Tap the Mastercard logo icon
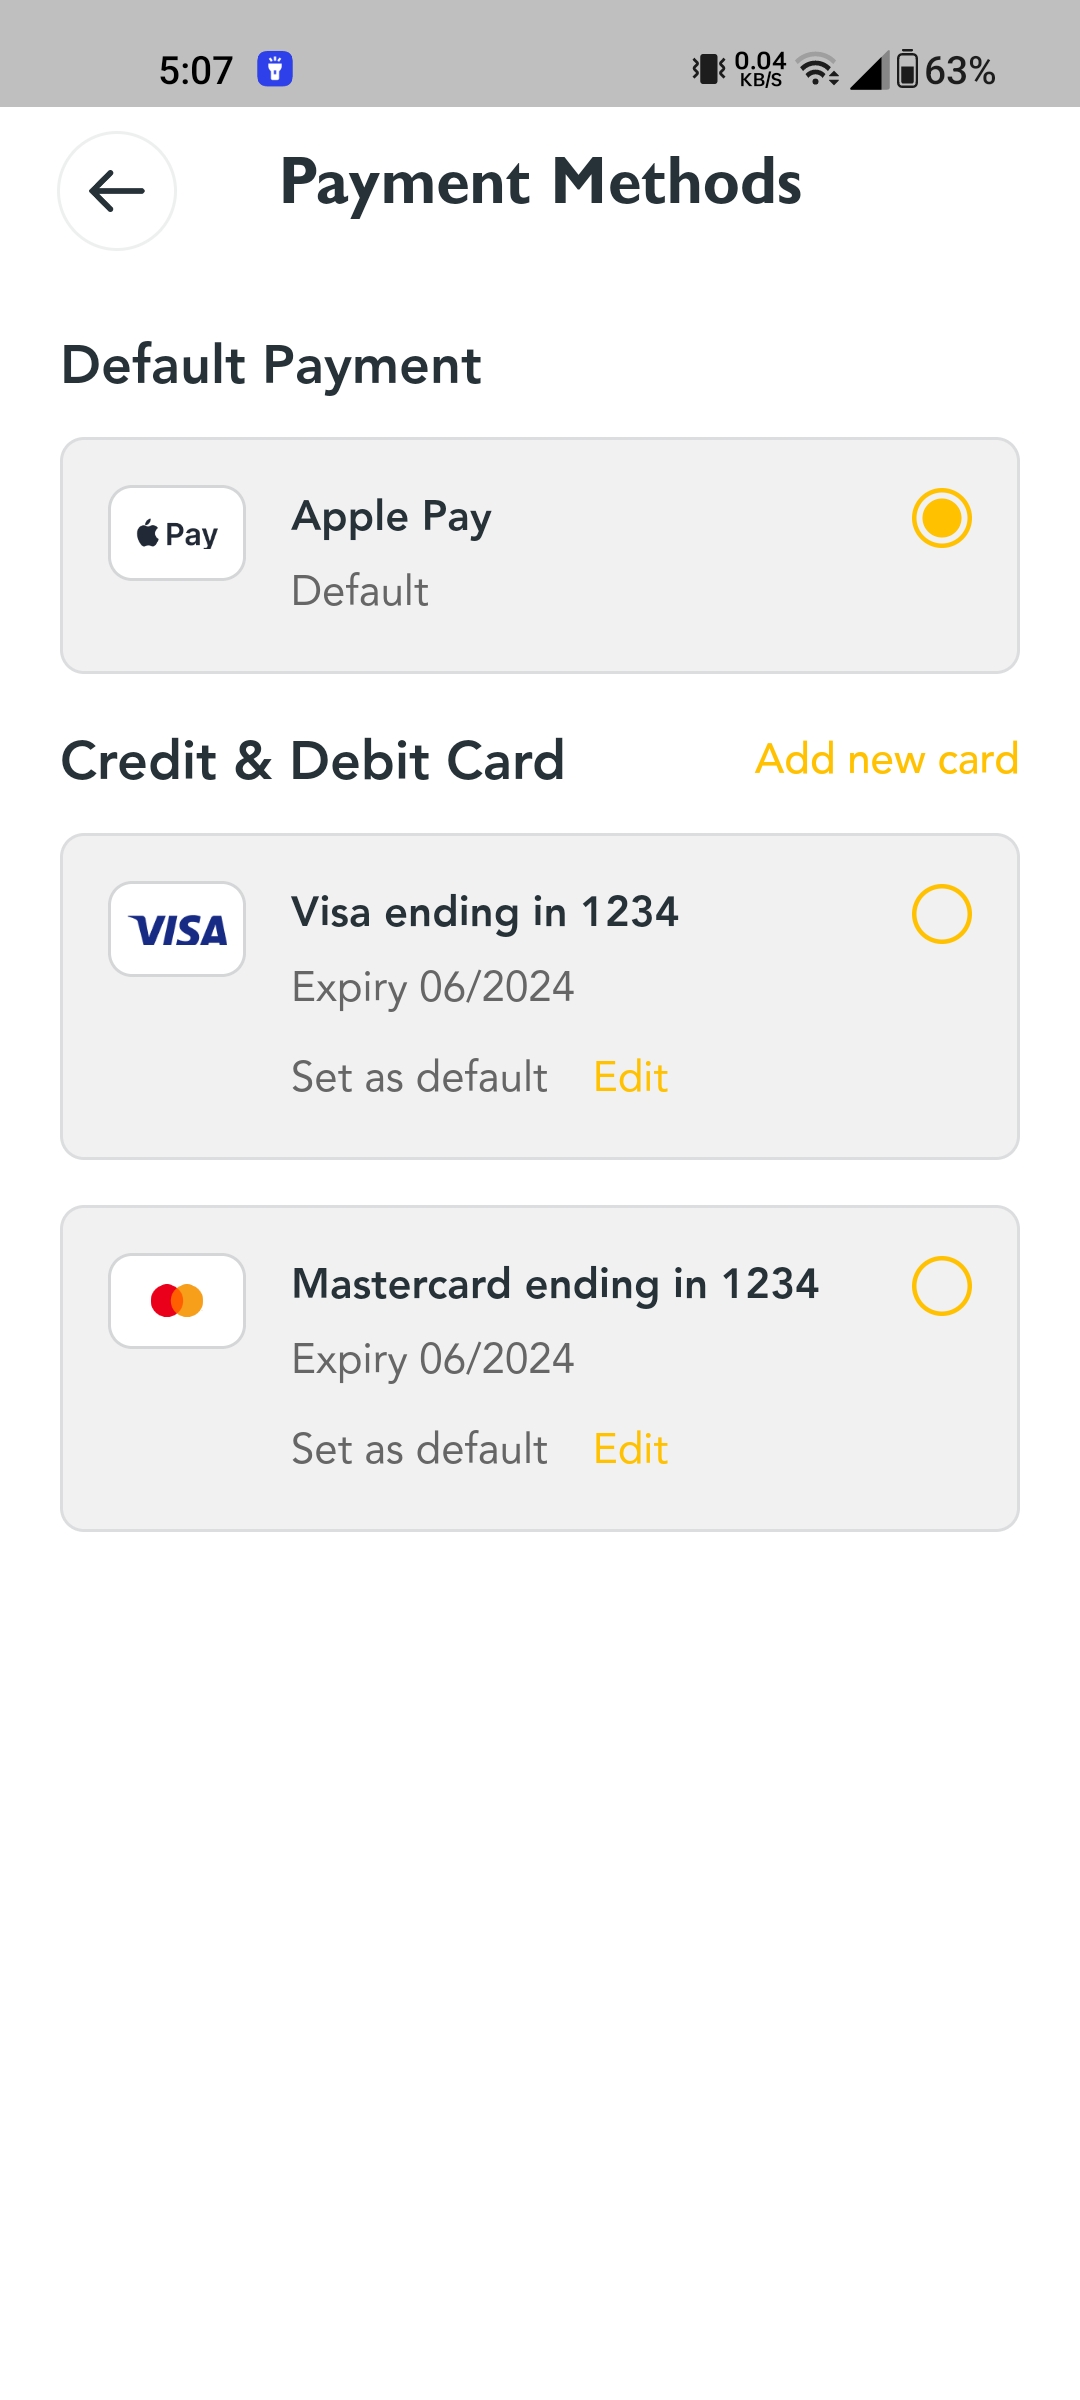The width and height of the screenshot is (1080, 2400). click(x=177, y=1301)
